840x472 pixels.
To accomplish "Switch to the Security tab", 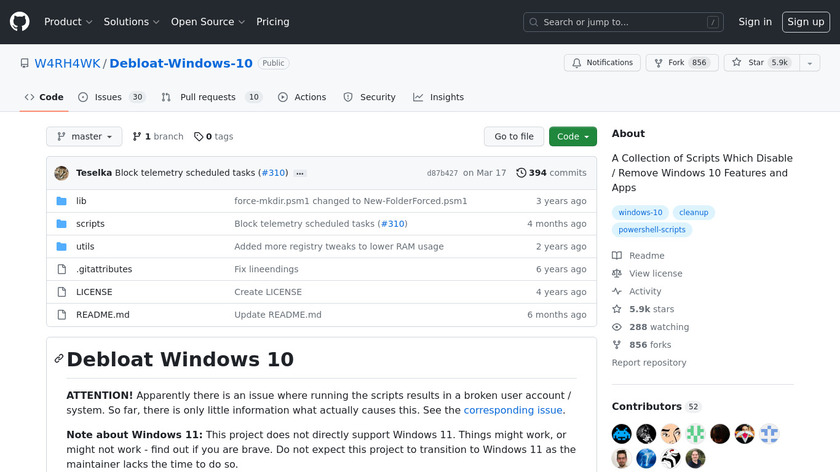I will pos(369,97).
